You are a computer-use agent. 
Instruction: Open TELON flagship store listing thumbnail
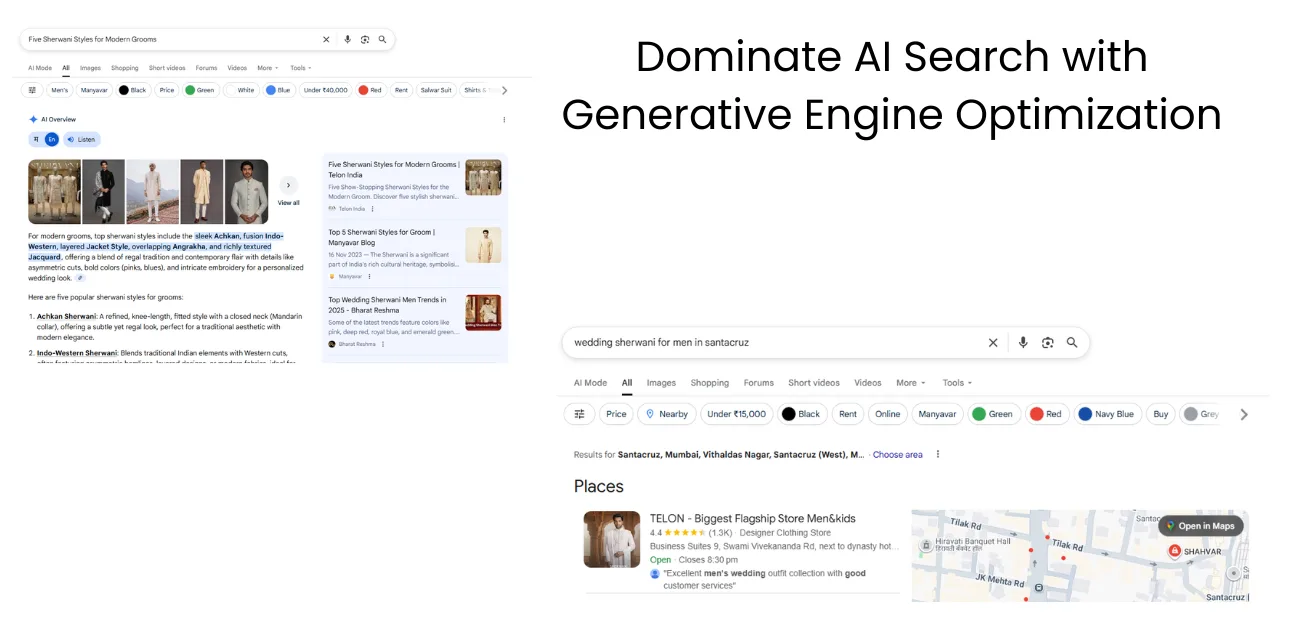click(612, 540)
